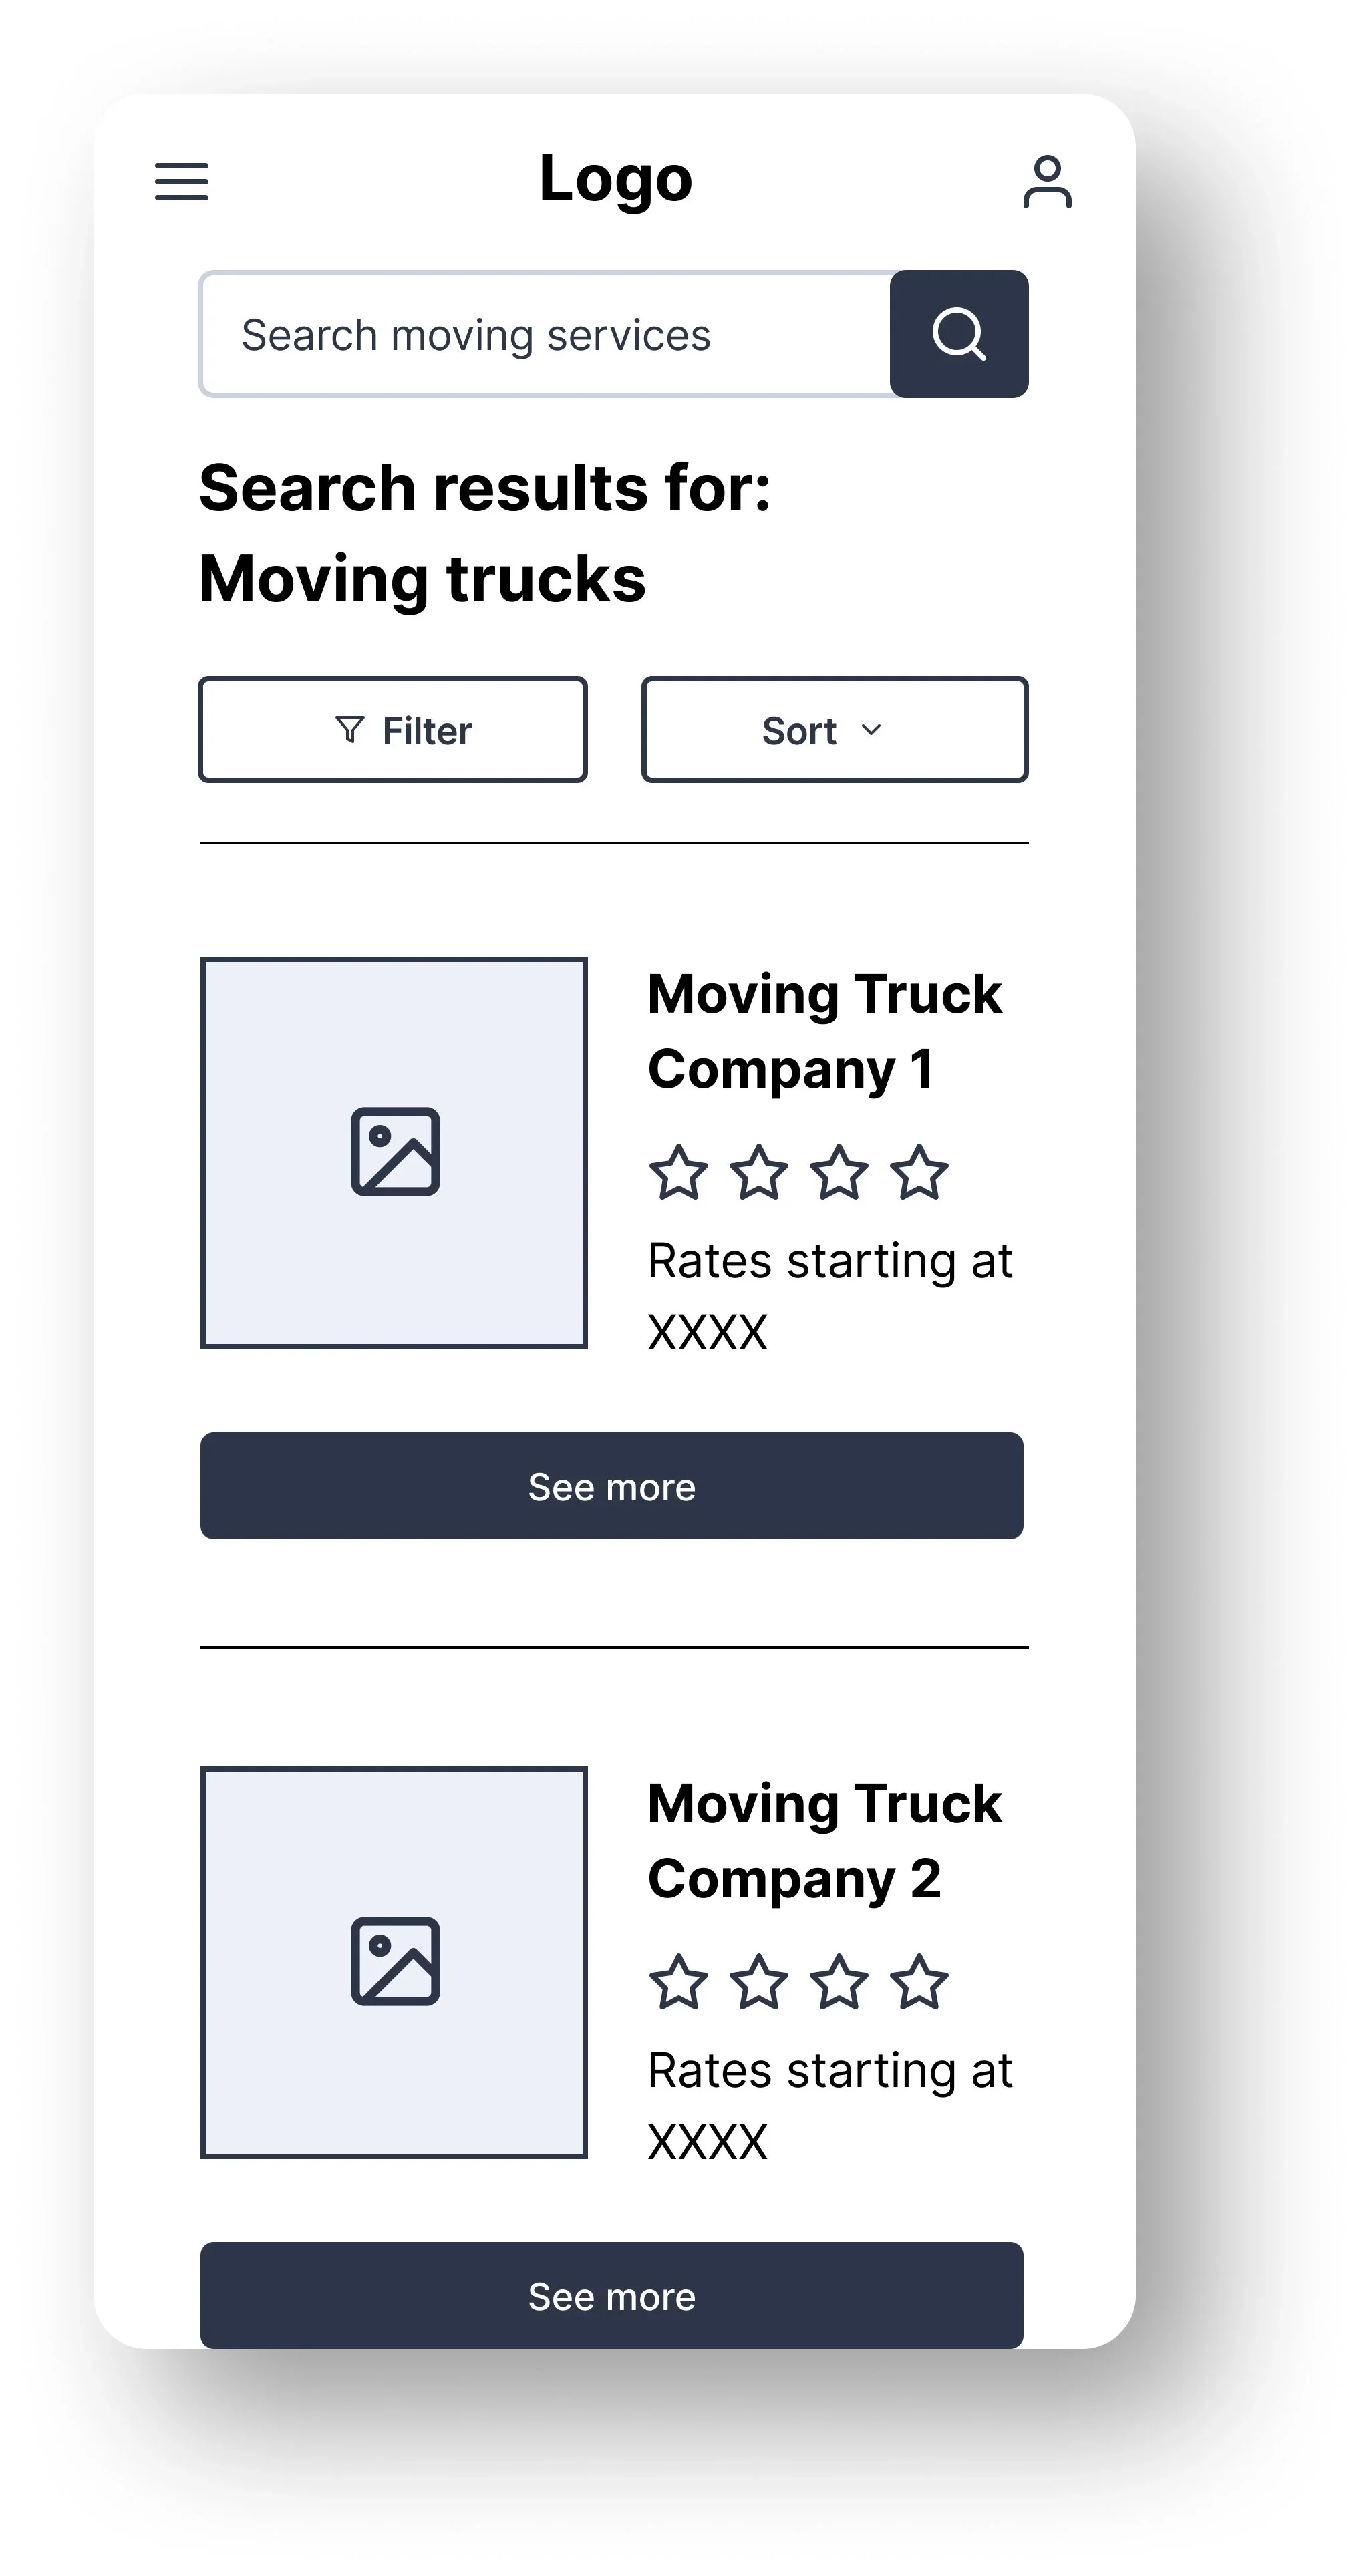This screenshot has width=1363, height=2576.
Task: Select second star for Moving Truck Company 2
Action: click(759, 1982)
